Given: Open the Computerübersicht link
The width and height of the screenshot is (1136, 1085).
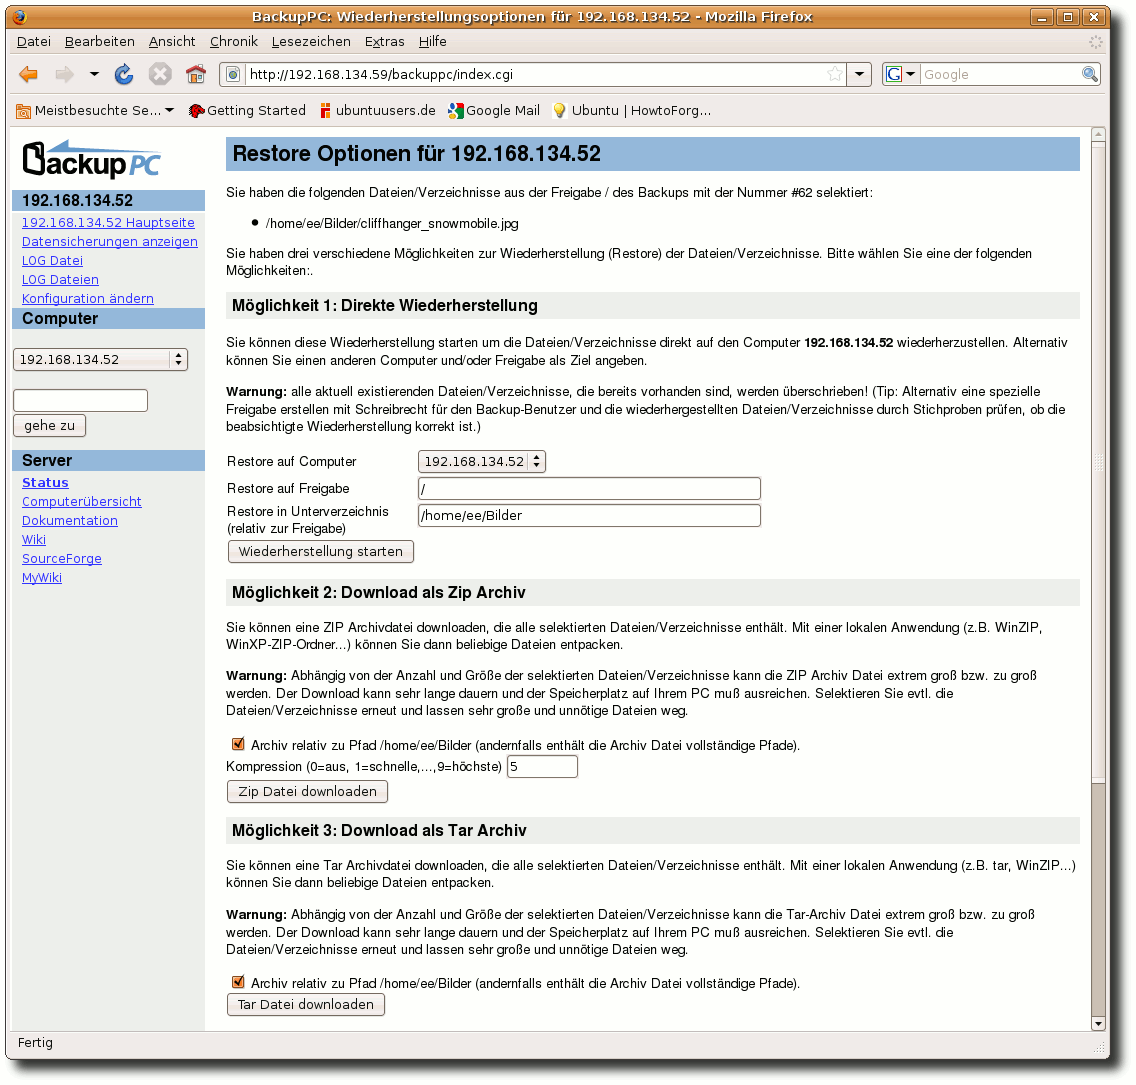Looking at the screenshot, I should [x=81, y=501].
